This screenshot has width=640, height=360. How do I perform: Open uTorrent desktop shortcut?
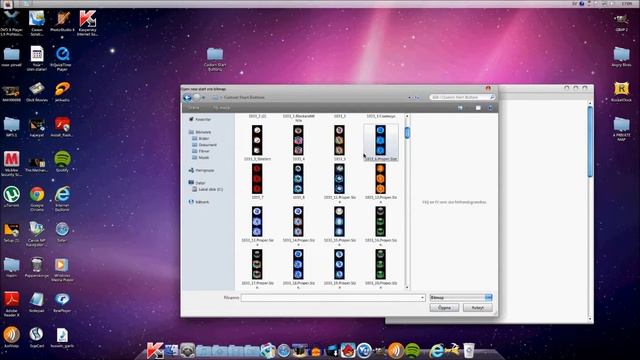point(11,197)
